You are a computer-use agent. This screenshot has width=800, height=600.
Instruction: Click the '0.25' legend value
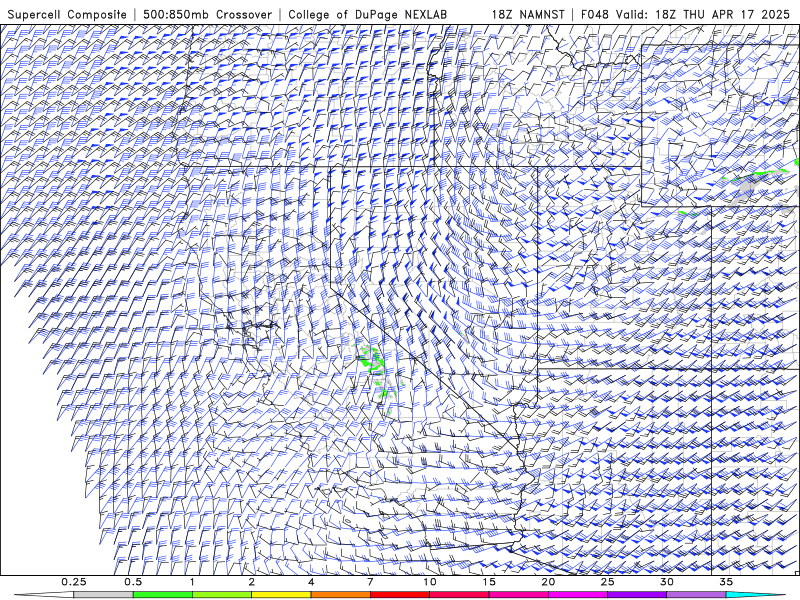click(x=74, y=582)
